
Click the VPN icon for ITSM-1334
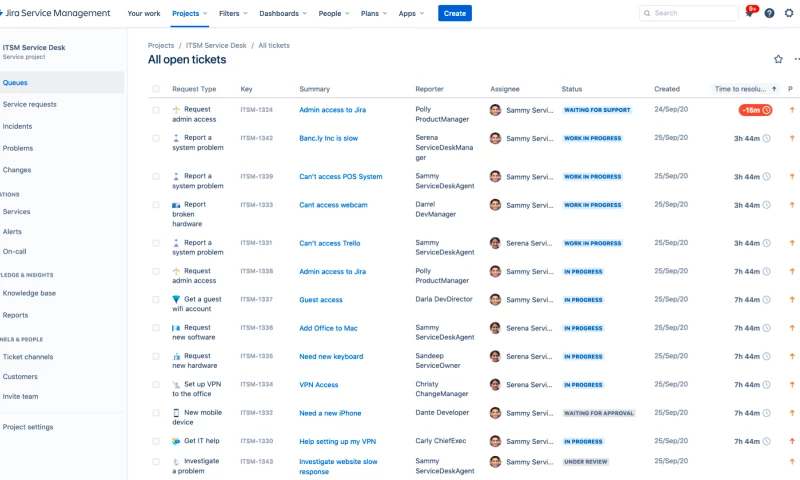[x=176, y=385]
